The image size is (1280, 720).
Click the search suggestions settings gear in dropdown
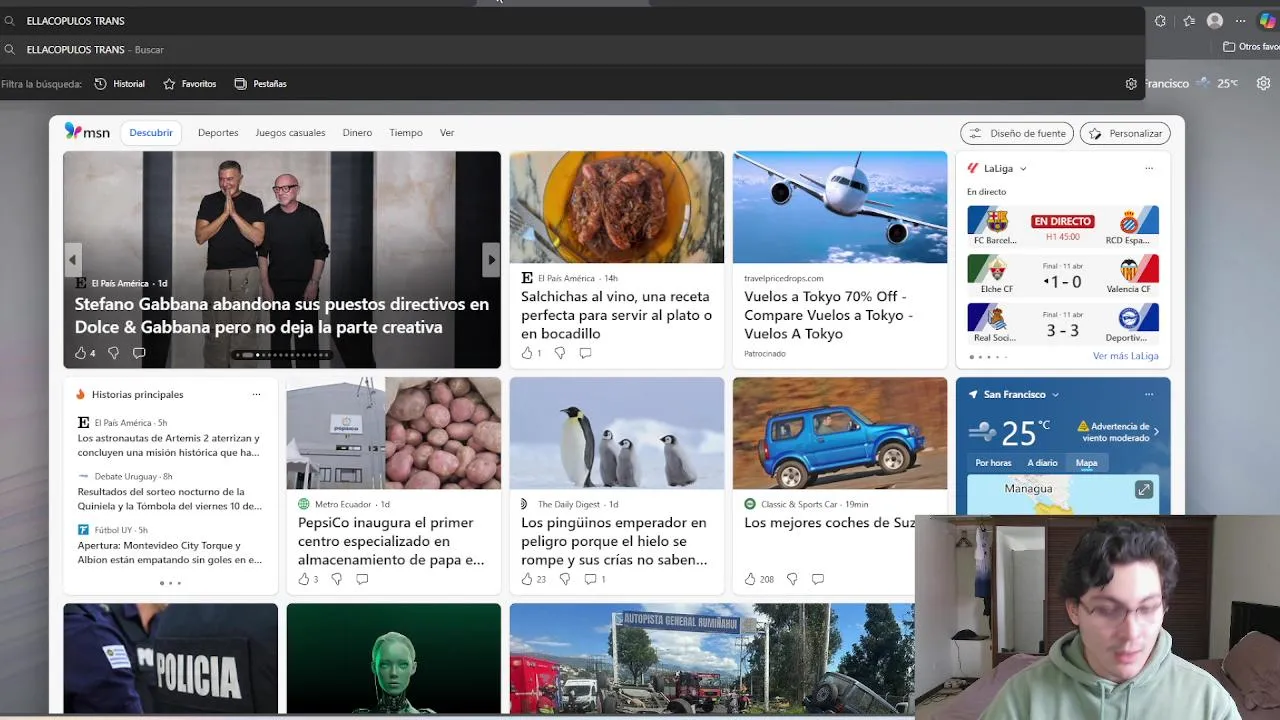[x=1131, y=84]
